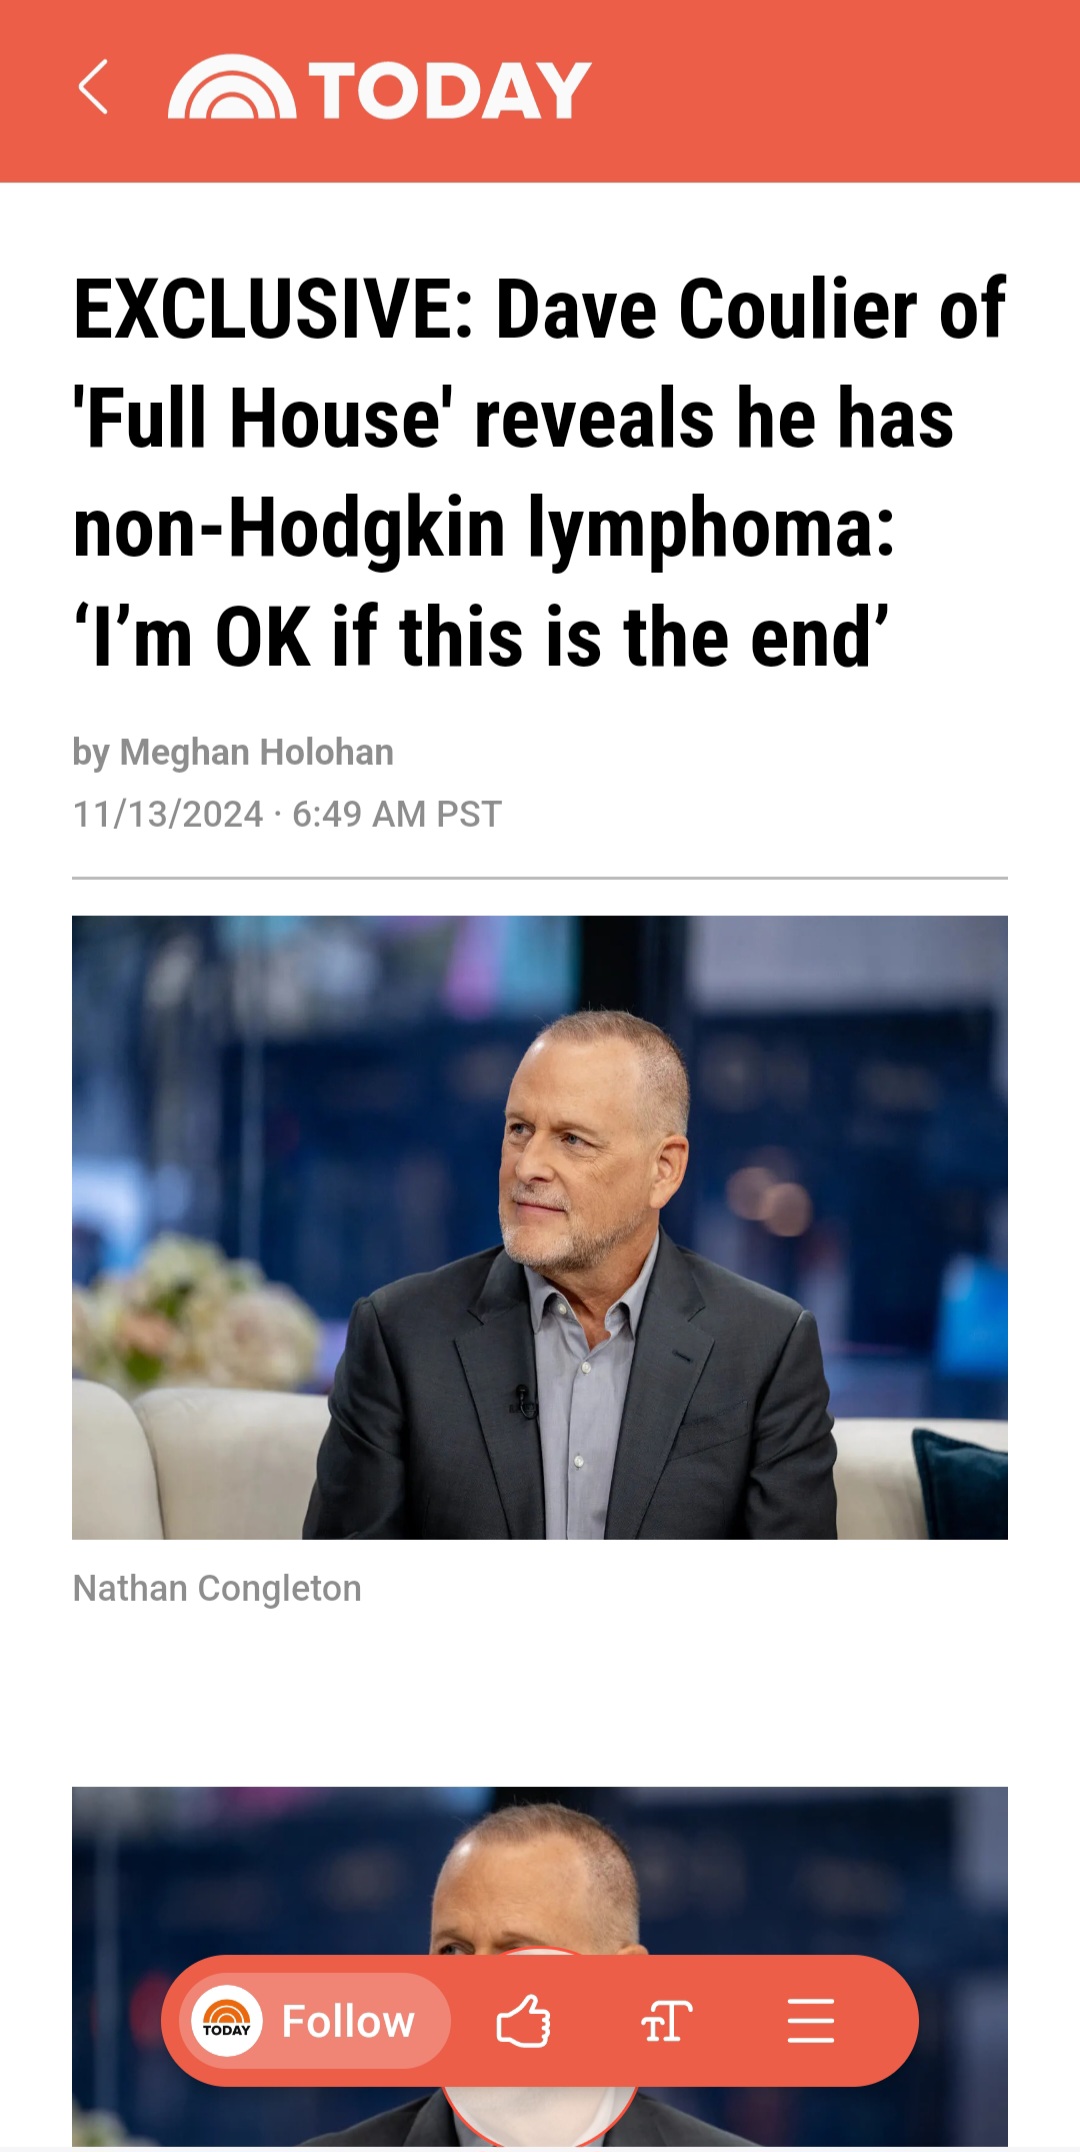
Task: Click the TODAY wordmark in the header
Action: [449, 91]
